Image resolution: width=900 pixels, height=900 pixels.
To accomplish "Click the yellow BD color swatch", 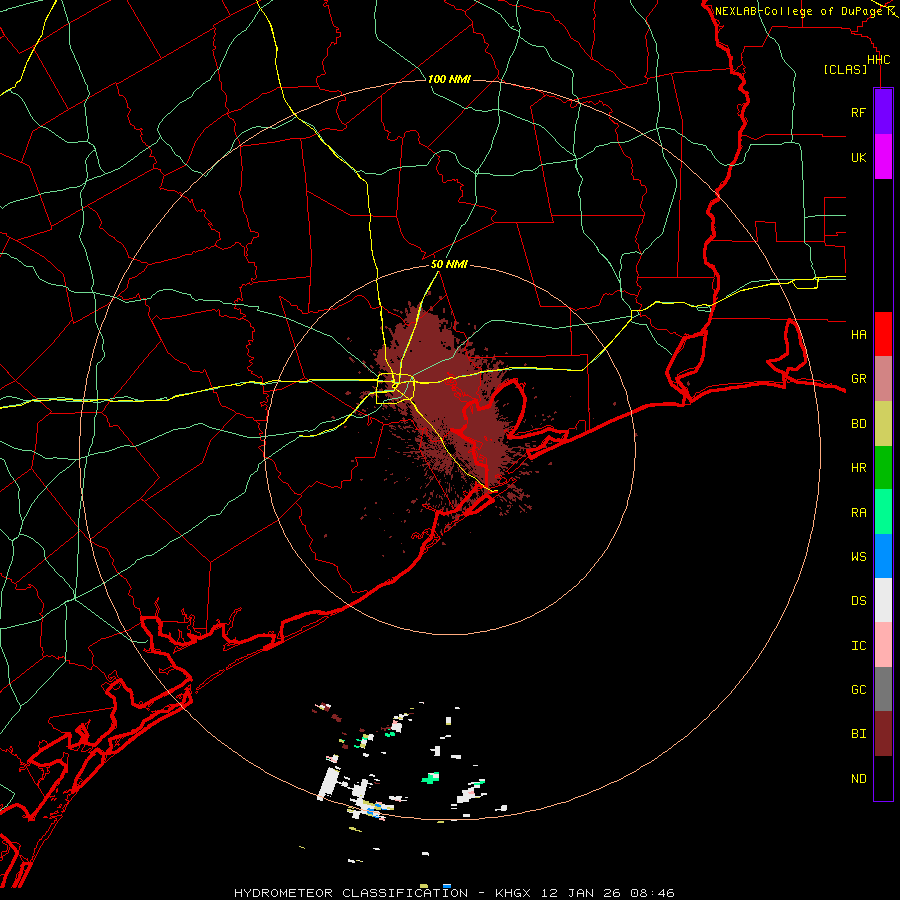I will (x=883, y=424).
